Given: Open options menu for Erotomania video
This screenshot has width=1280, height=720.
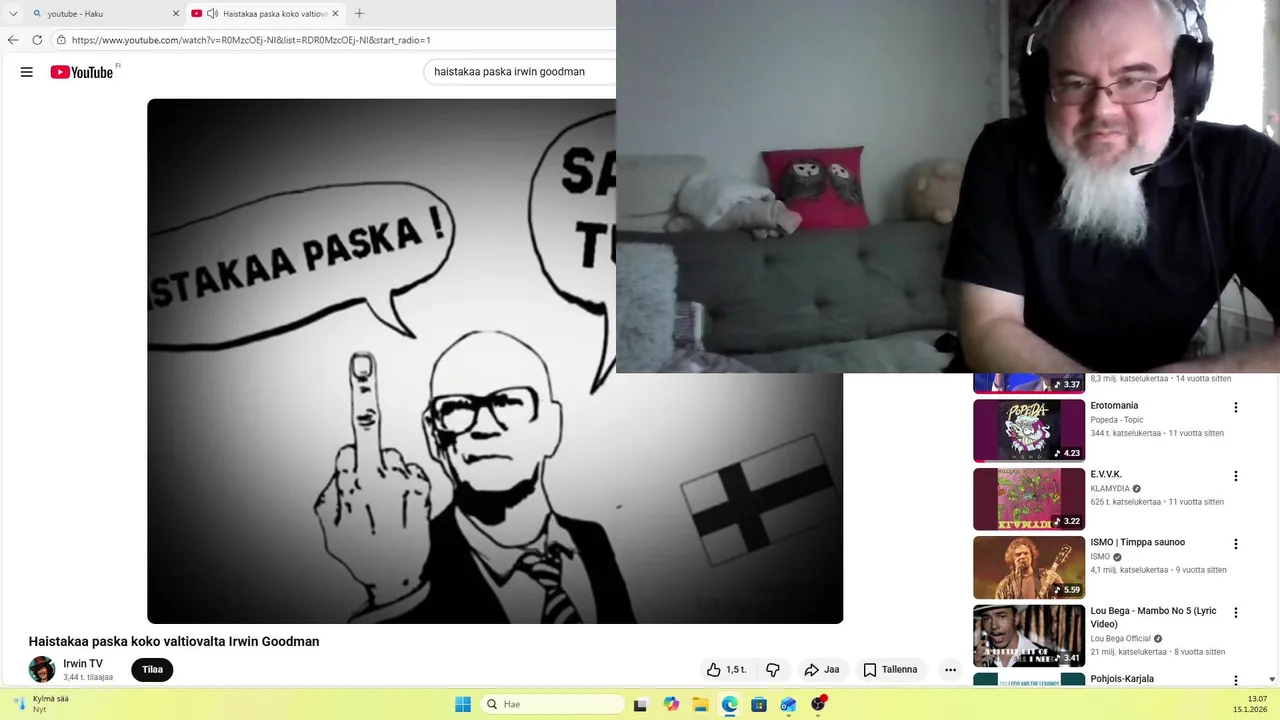Looking at the screenshot, I should point(1236,407).
